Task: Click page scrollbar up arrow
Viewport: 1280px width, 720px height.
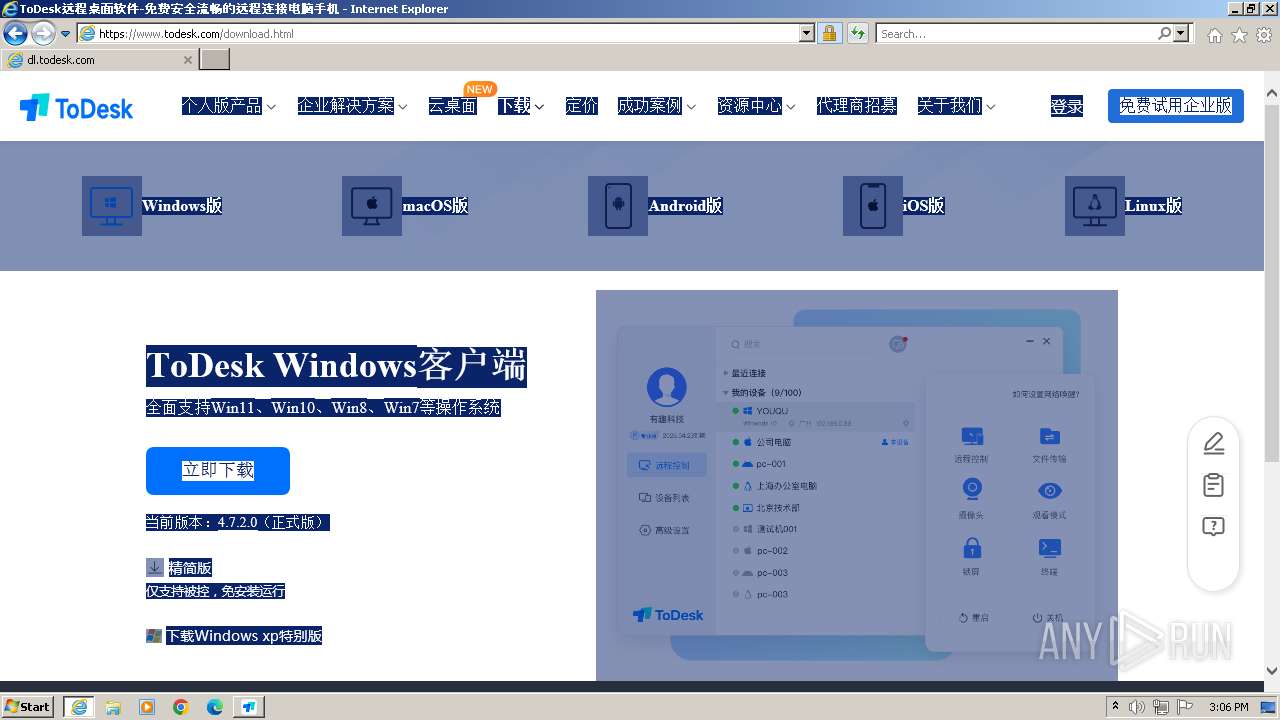Action: pyautogui.click(x=1272, y=95)
